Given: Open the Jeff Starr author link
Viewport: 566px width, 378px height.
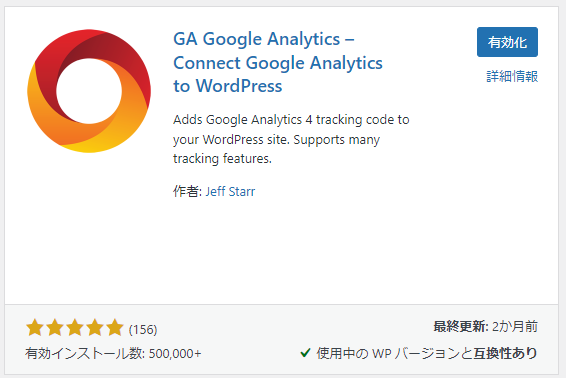Looking at the screenshot, I should [x=230, y=191].
